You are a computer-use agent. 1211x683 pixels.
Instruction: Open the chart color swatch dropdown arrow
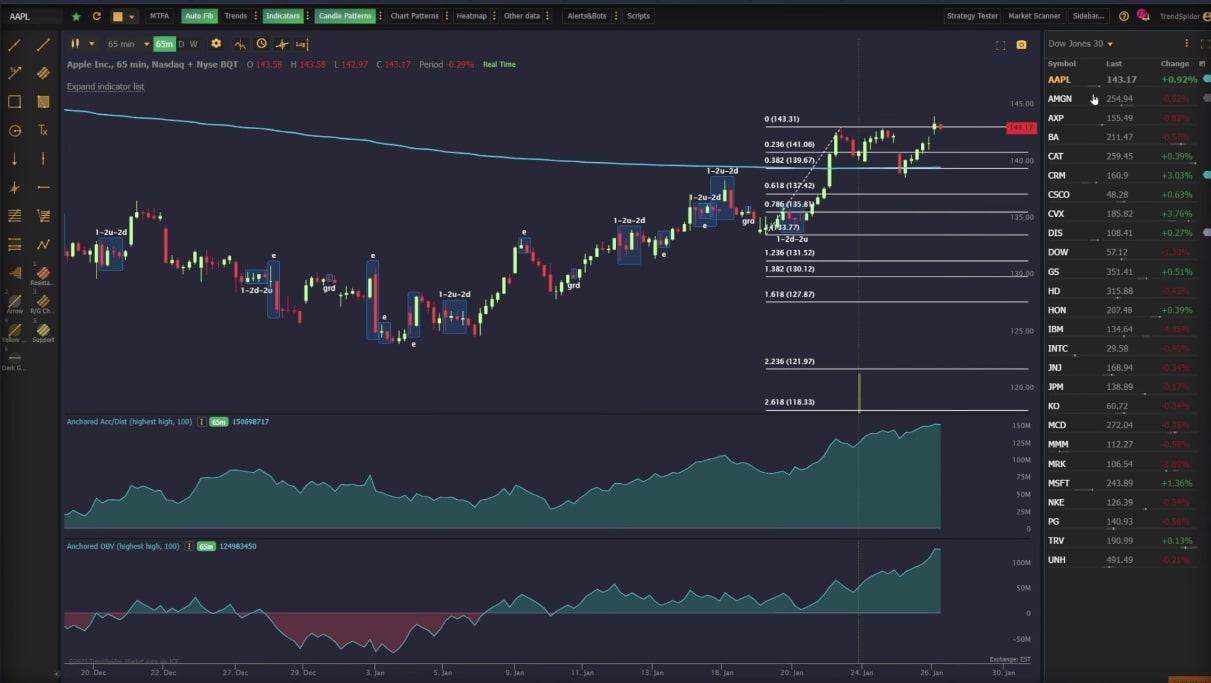click(132, 17)
